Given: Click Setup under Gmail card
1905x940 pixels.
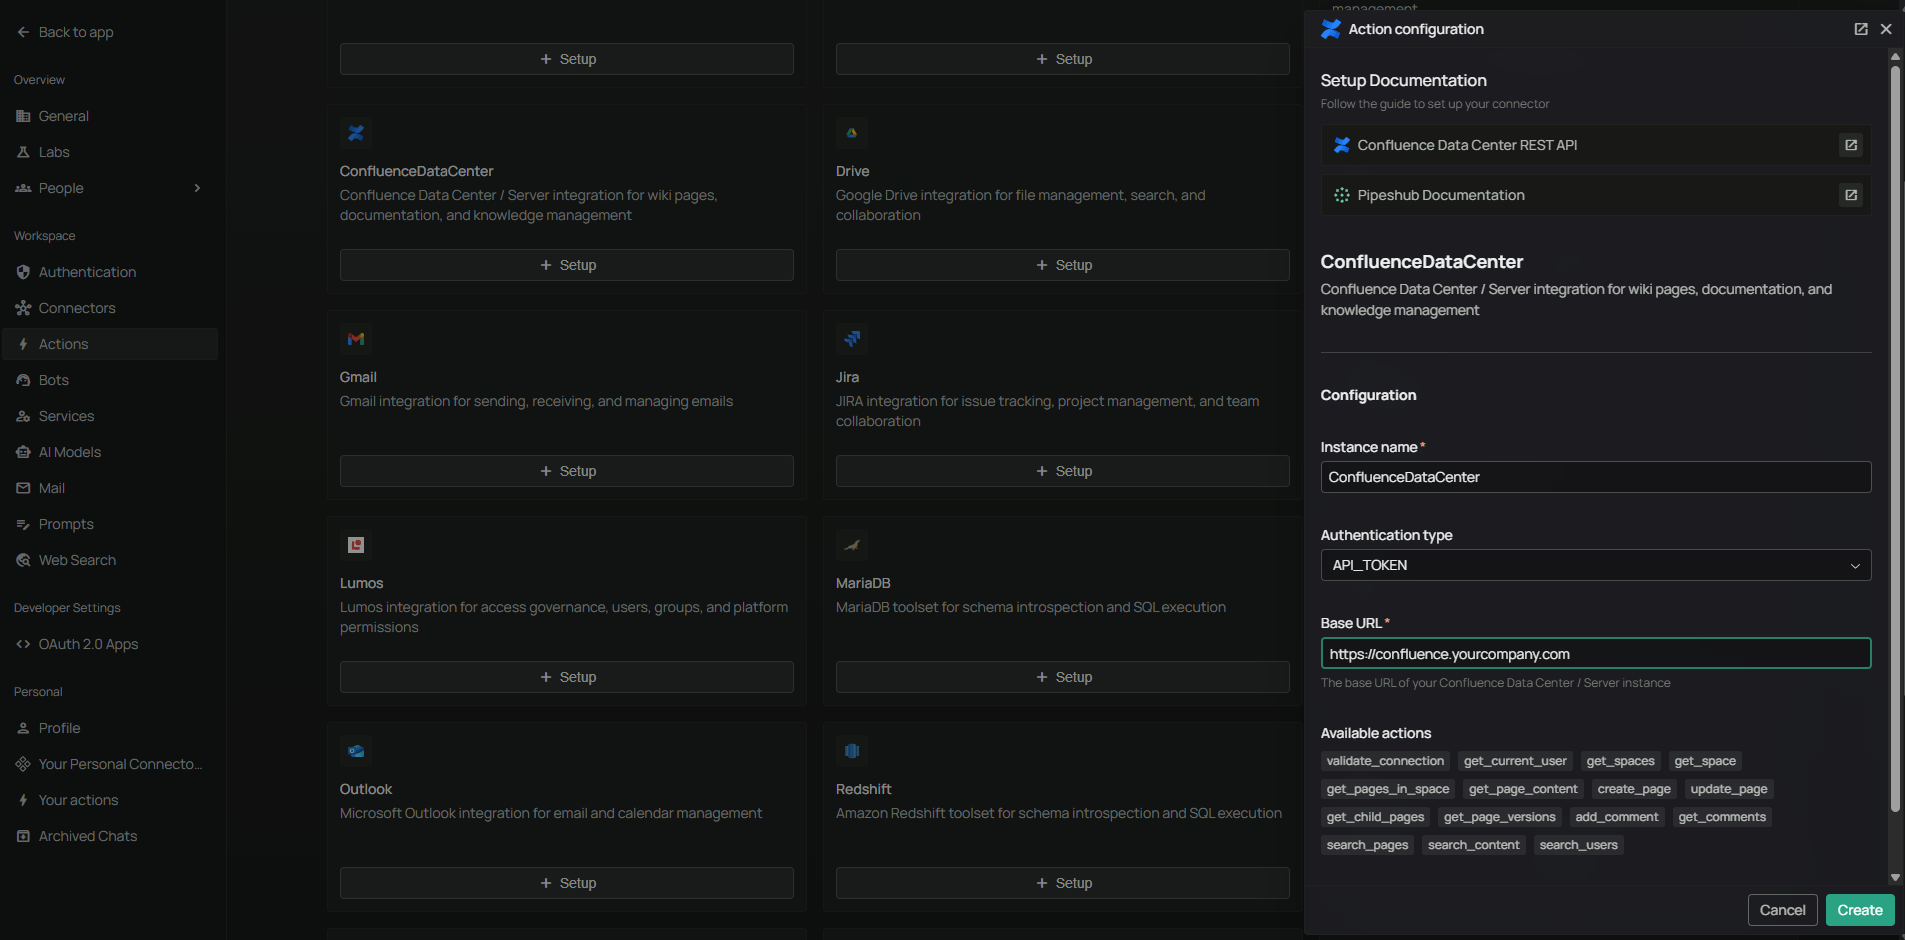Looking at the screenshot, I should tap(567, 471).
